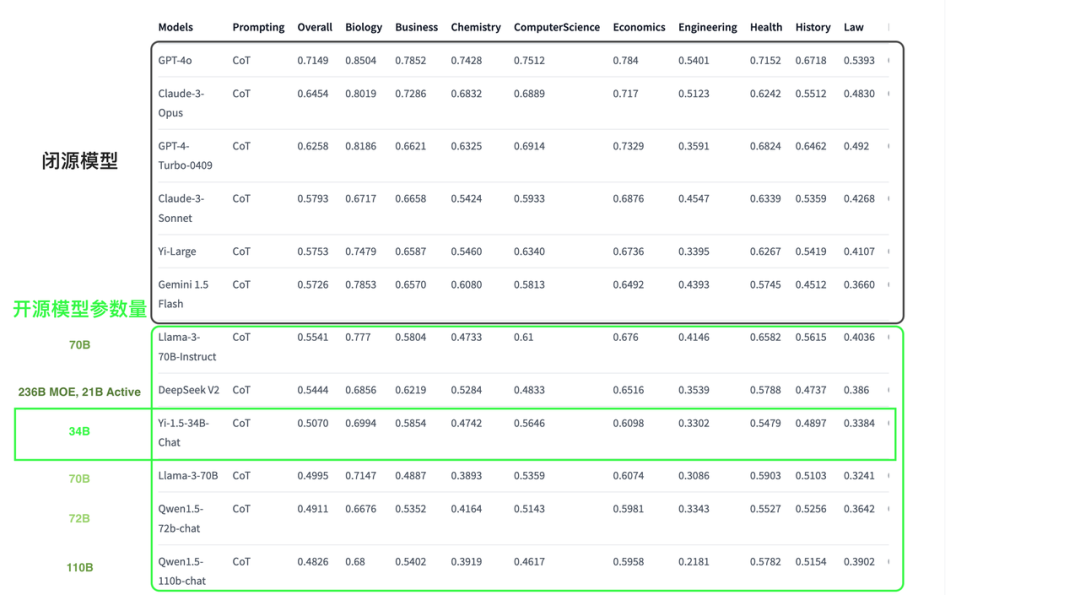Select the DeepSeek V2 model name
1080x595 pixels.
click(x=188, y=390)
